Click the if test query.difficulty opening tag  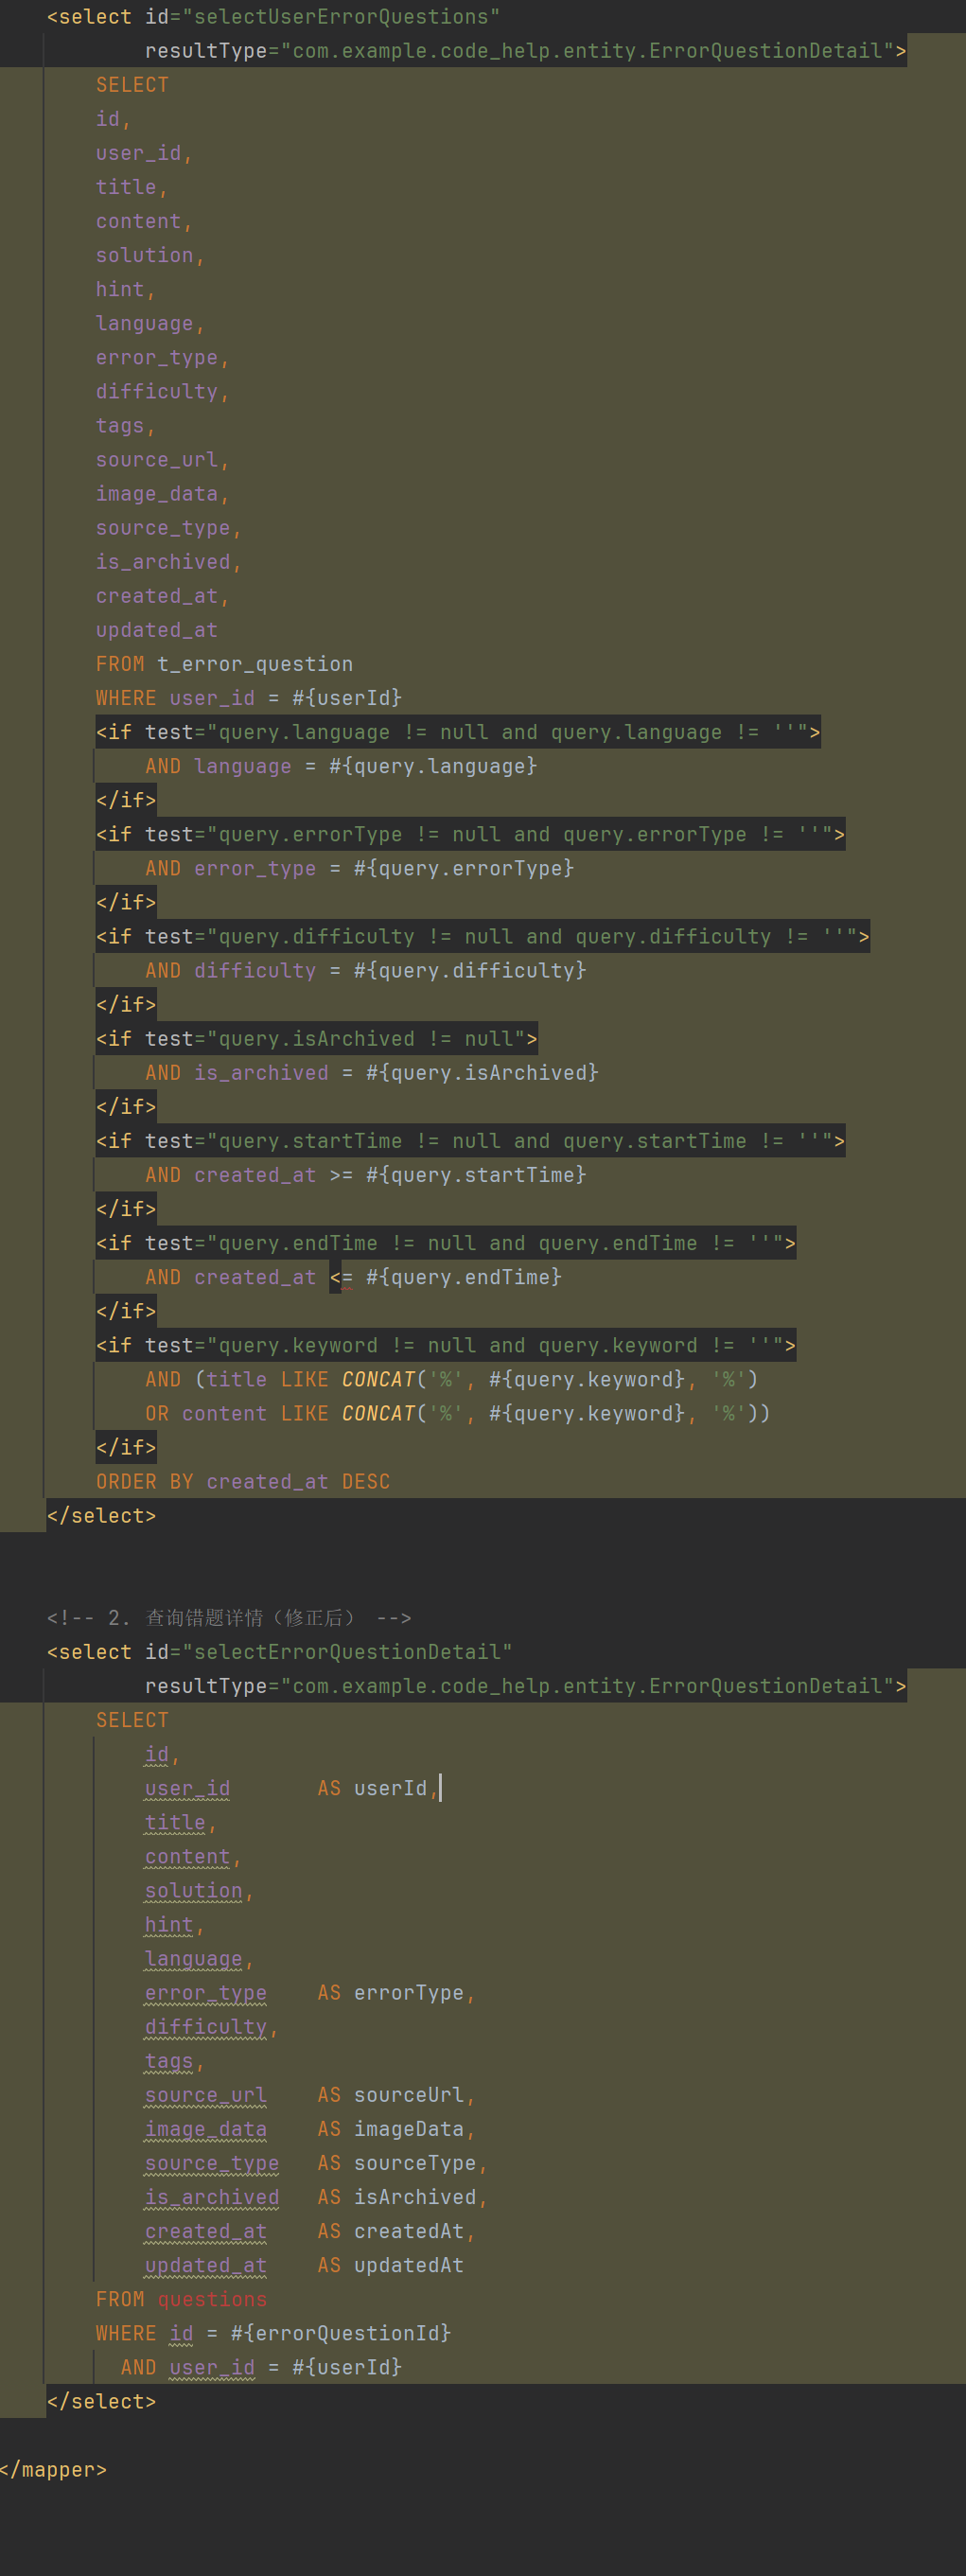(483, 936)
